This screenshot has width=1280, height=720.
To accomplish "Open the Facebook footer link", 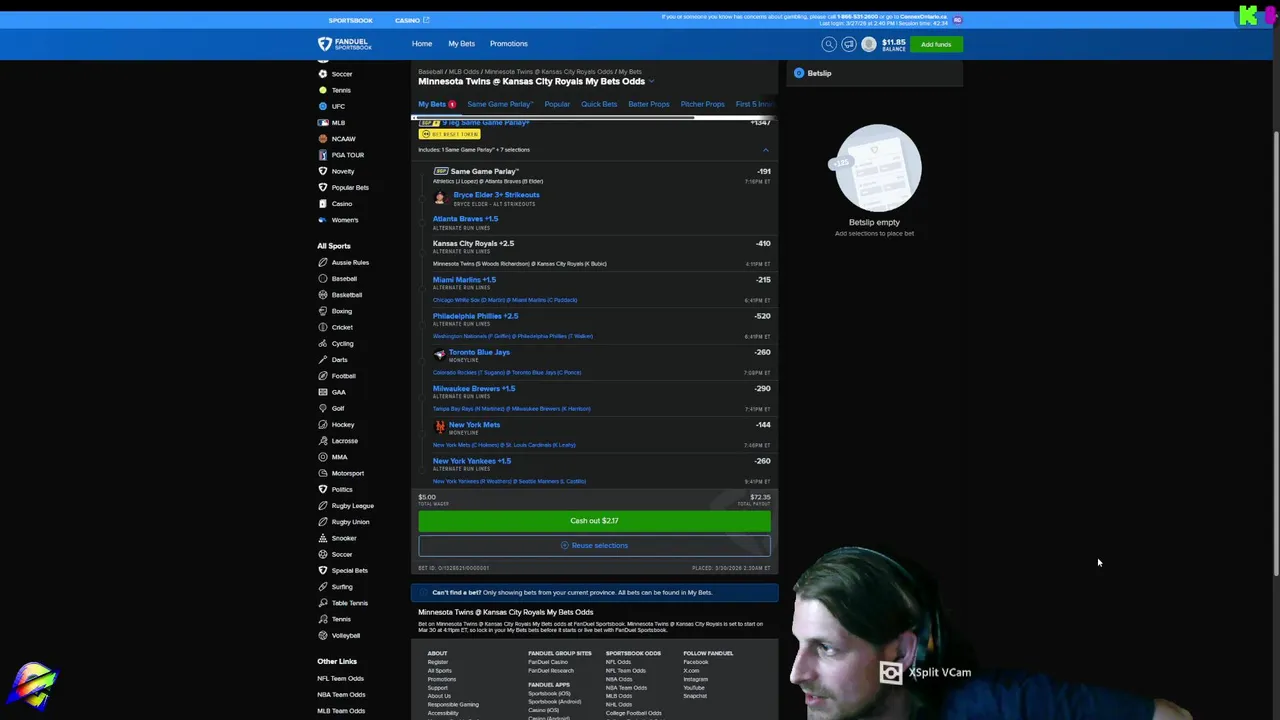I will click(695, 662).
